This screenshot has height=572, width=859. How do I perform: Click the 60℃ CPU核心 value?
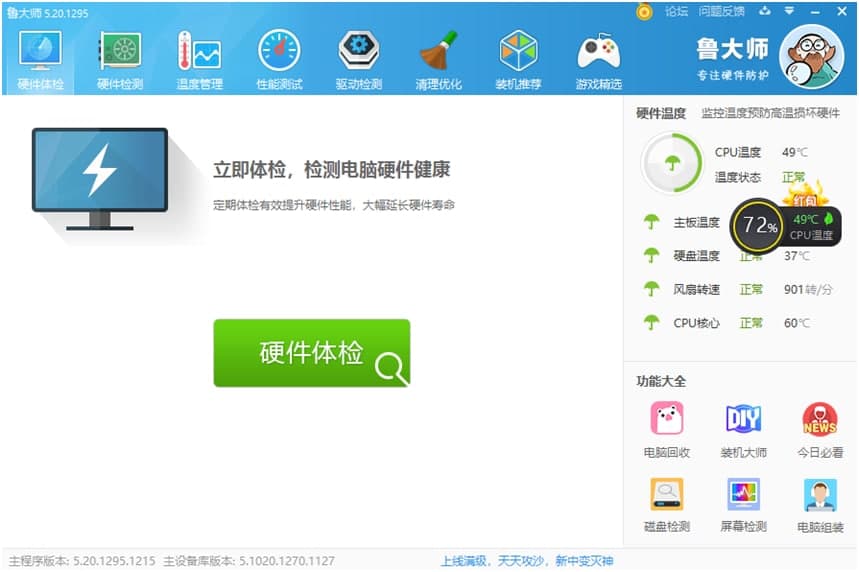pyautogui.click(x=797, y=323)
